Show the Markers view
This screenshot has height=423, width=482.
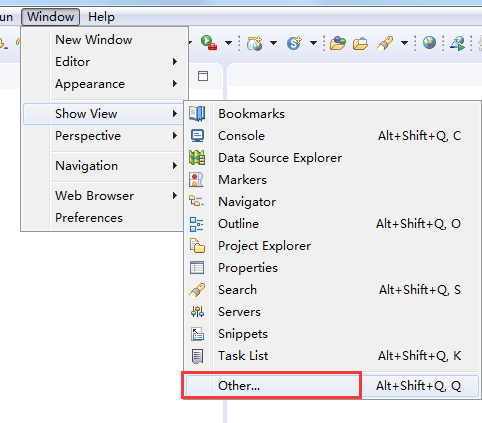click(x=332, y=180)
